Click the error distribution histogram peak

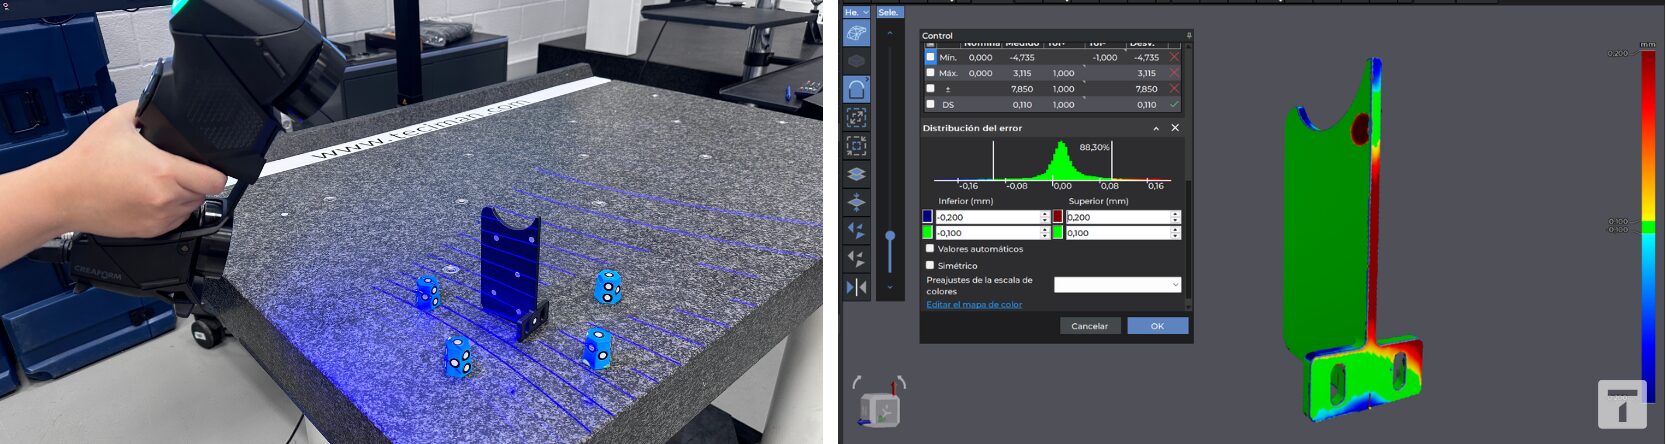pos(1061,160)
